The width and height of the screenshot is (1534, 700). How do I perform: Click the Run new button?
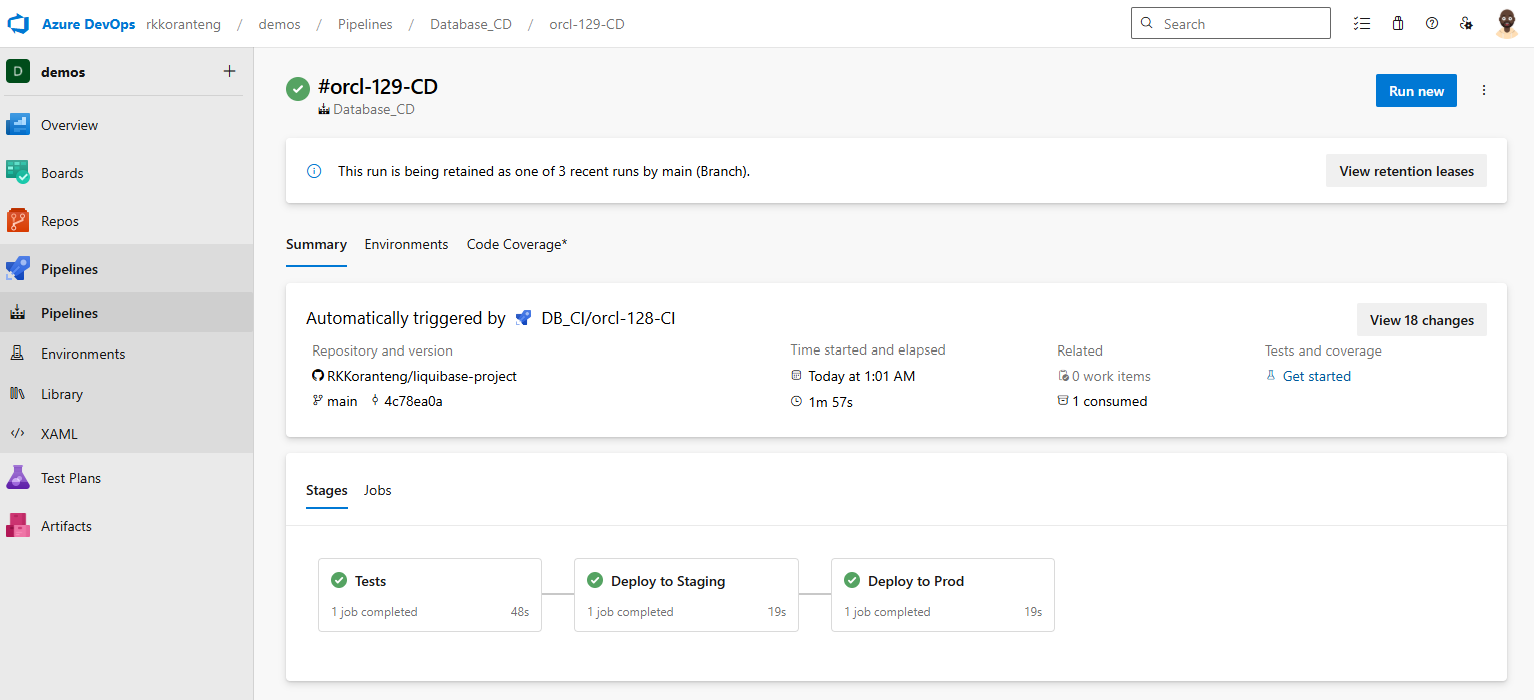(x=1416, y=91)
